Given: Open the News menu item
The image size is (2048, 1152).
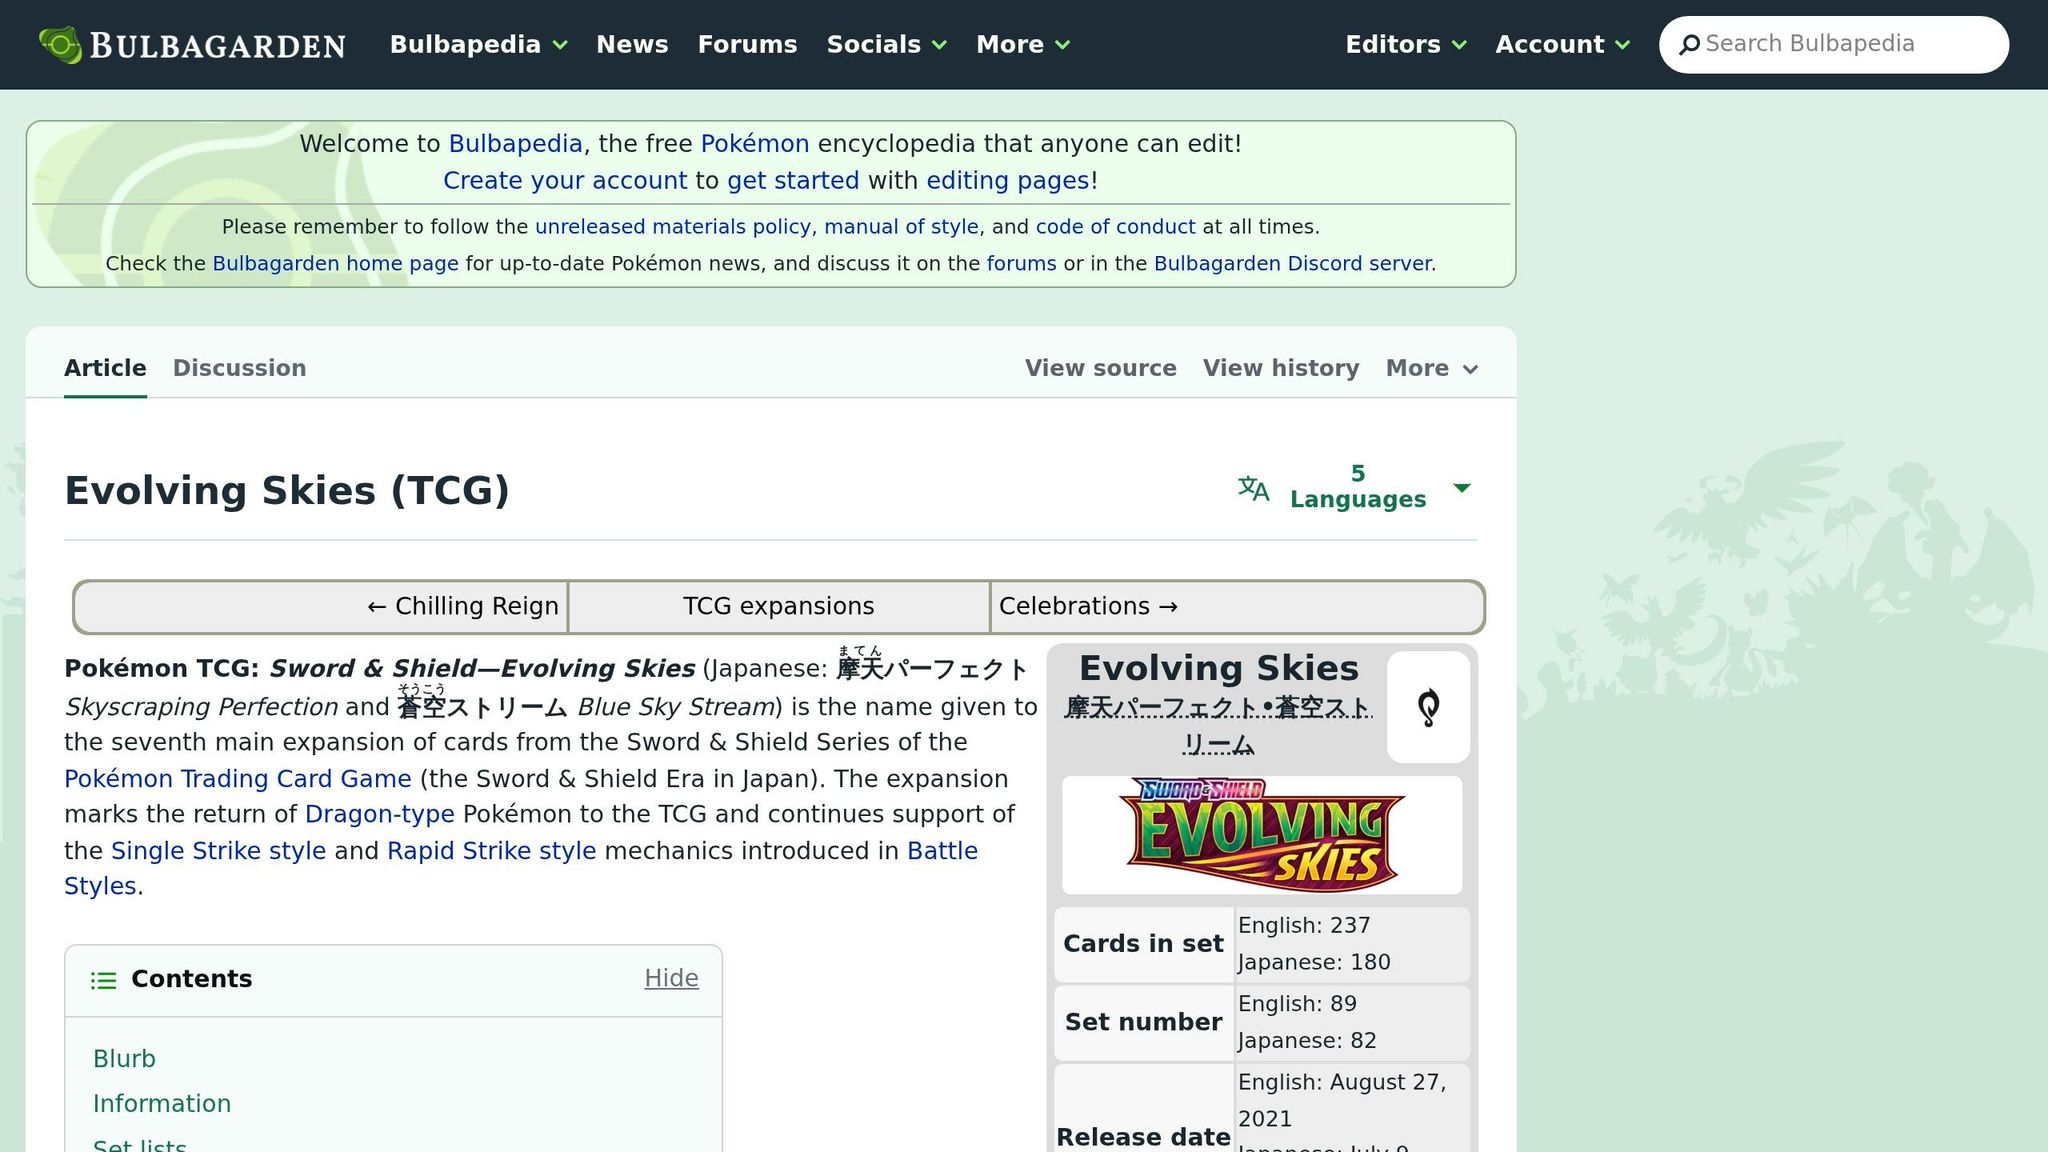Looking at the screenshot, I should pos(632,45).
